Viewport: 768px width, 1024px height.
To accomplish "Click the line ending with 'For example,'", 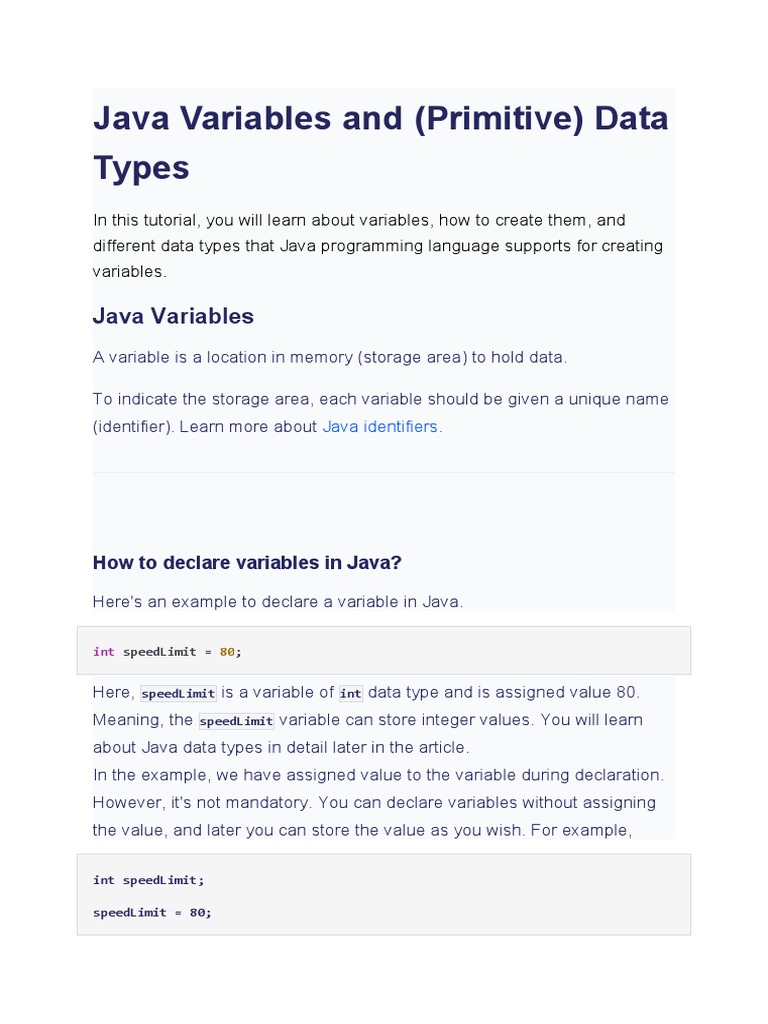I will point(362,829).
